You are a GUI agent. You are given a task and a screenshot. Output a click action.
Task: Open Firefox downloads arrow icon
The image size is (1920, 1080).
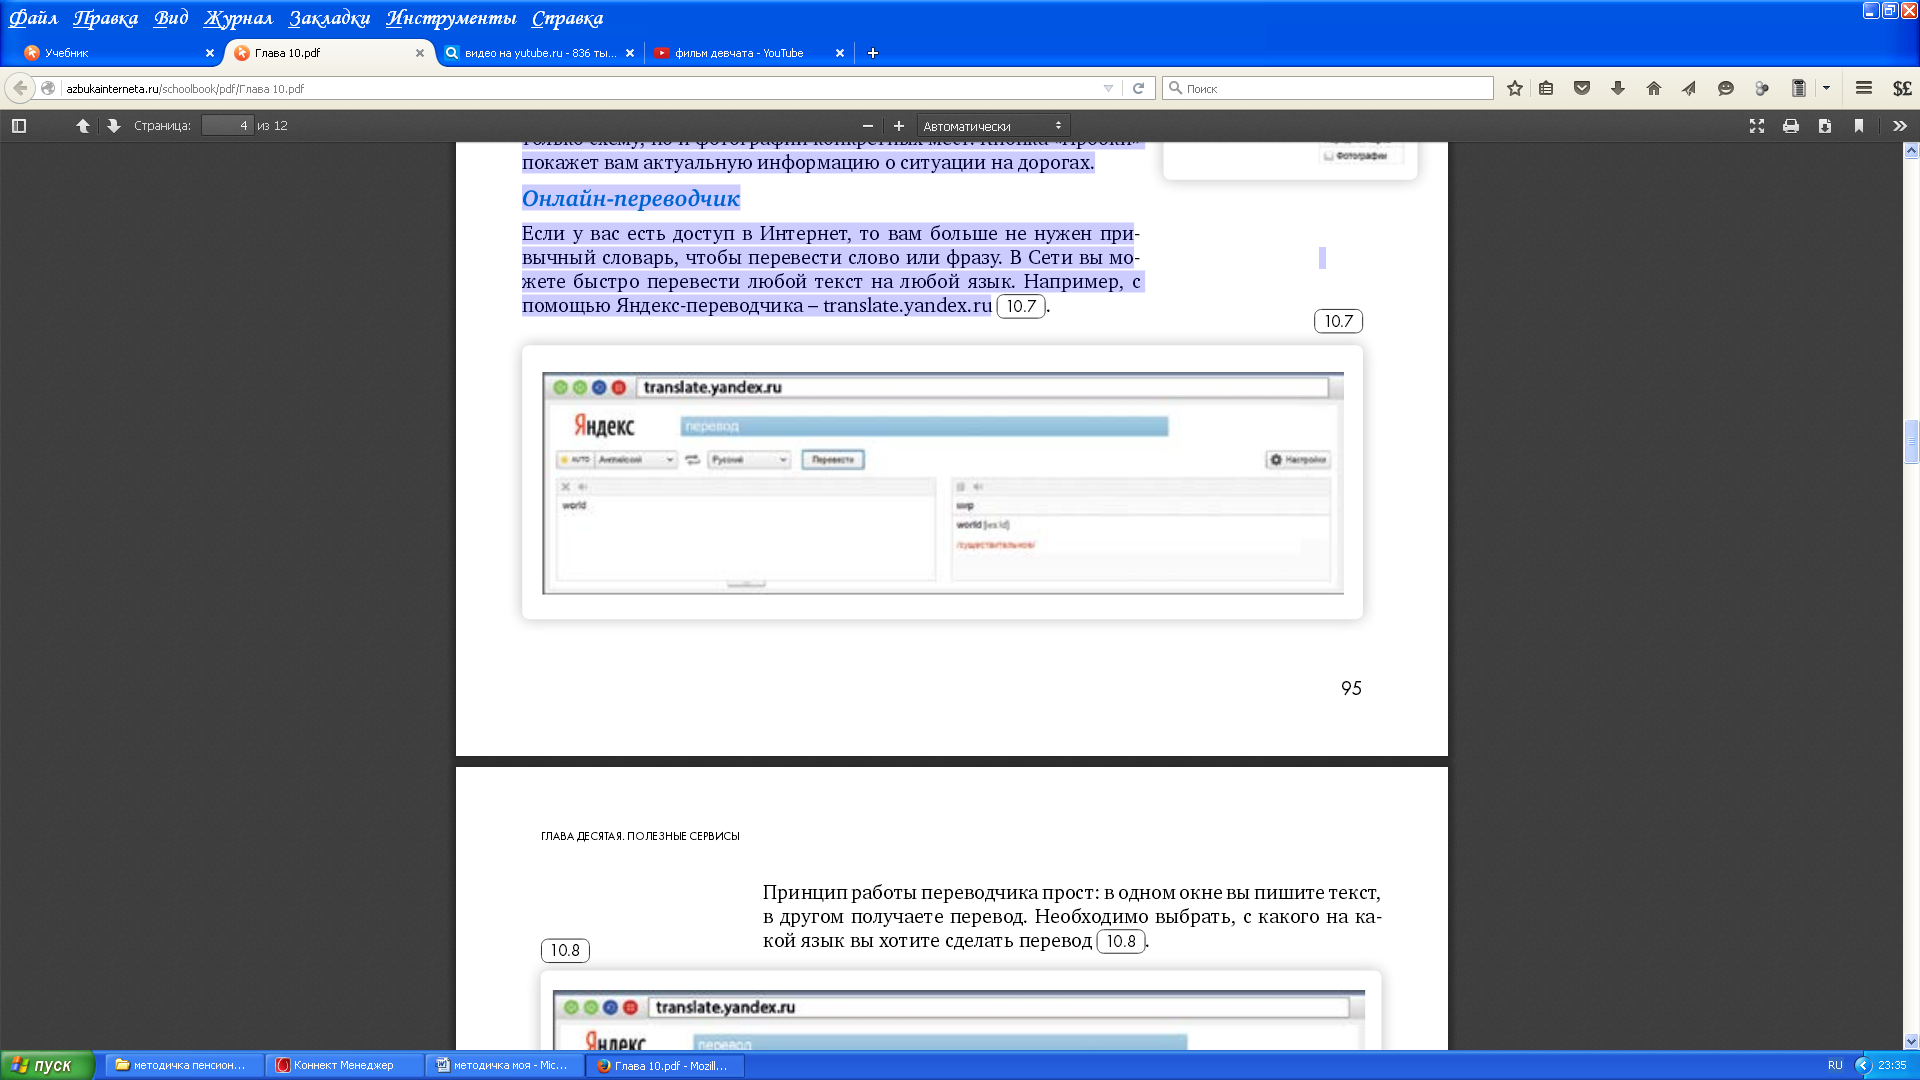(1618, 89)
